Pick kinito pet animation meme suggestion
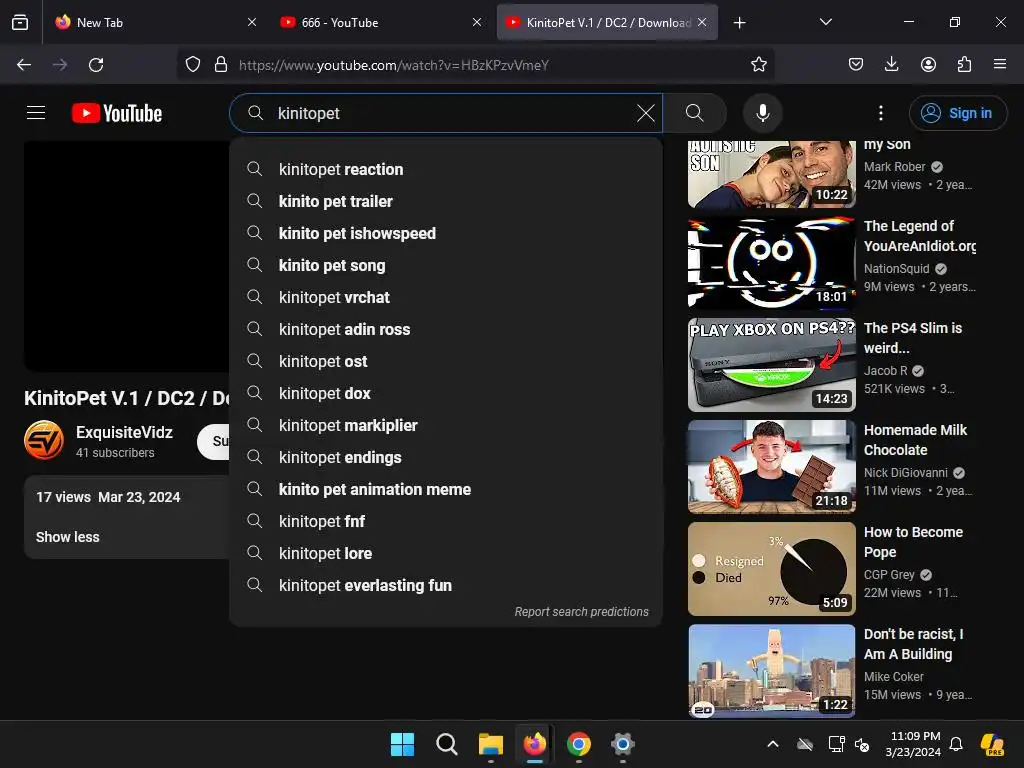 tap(446, 489)
